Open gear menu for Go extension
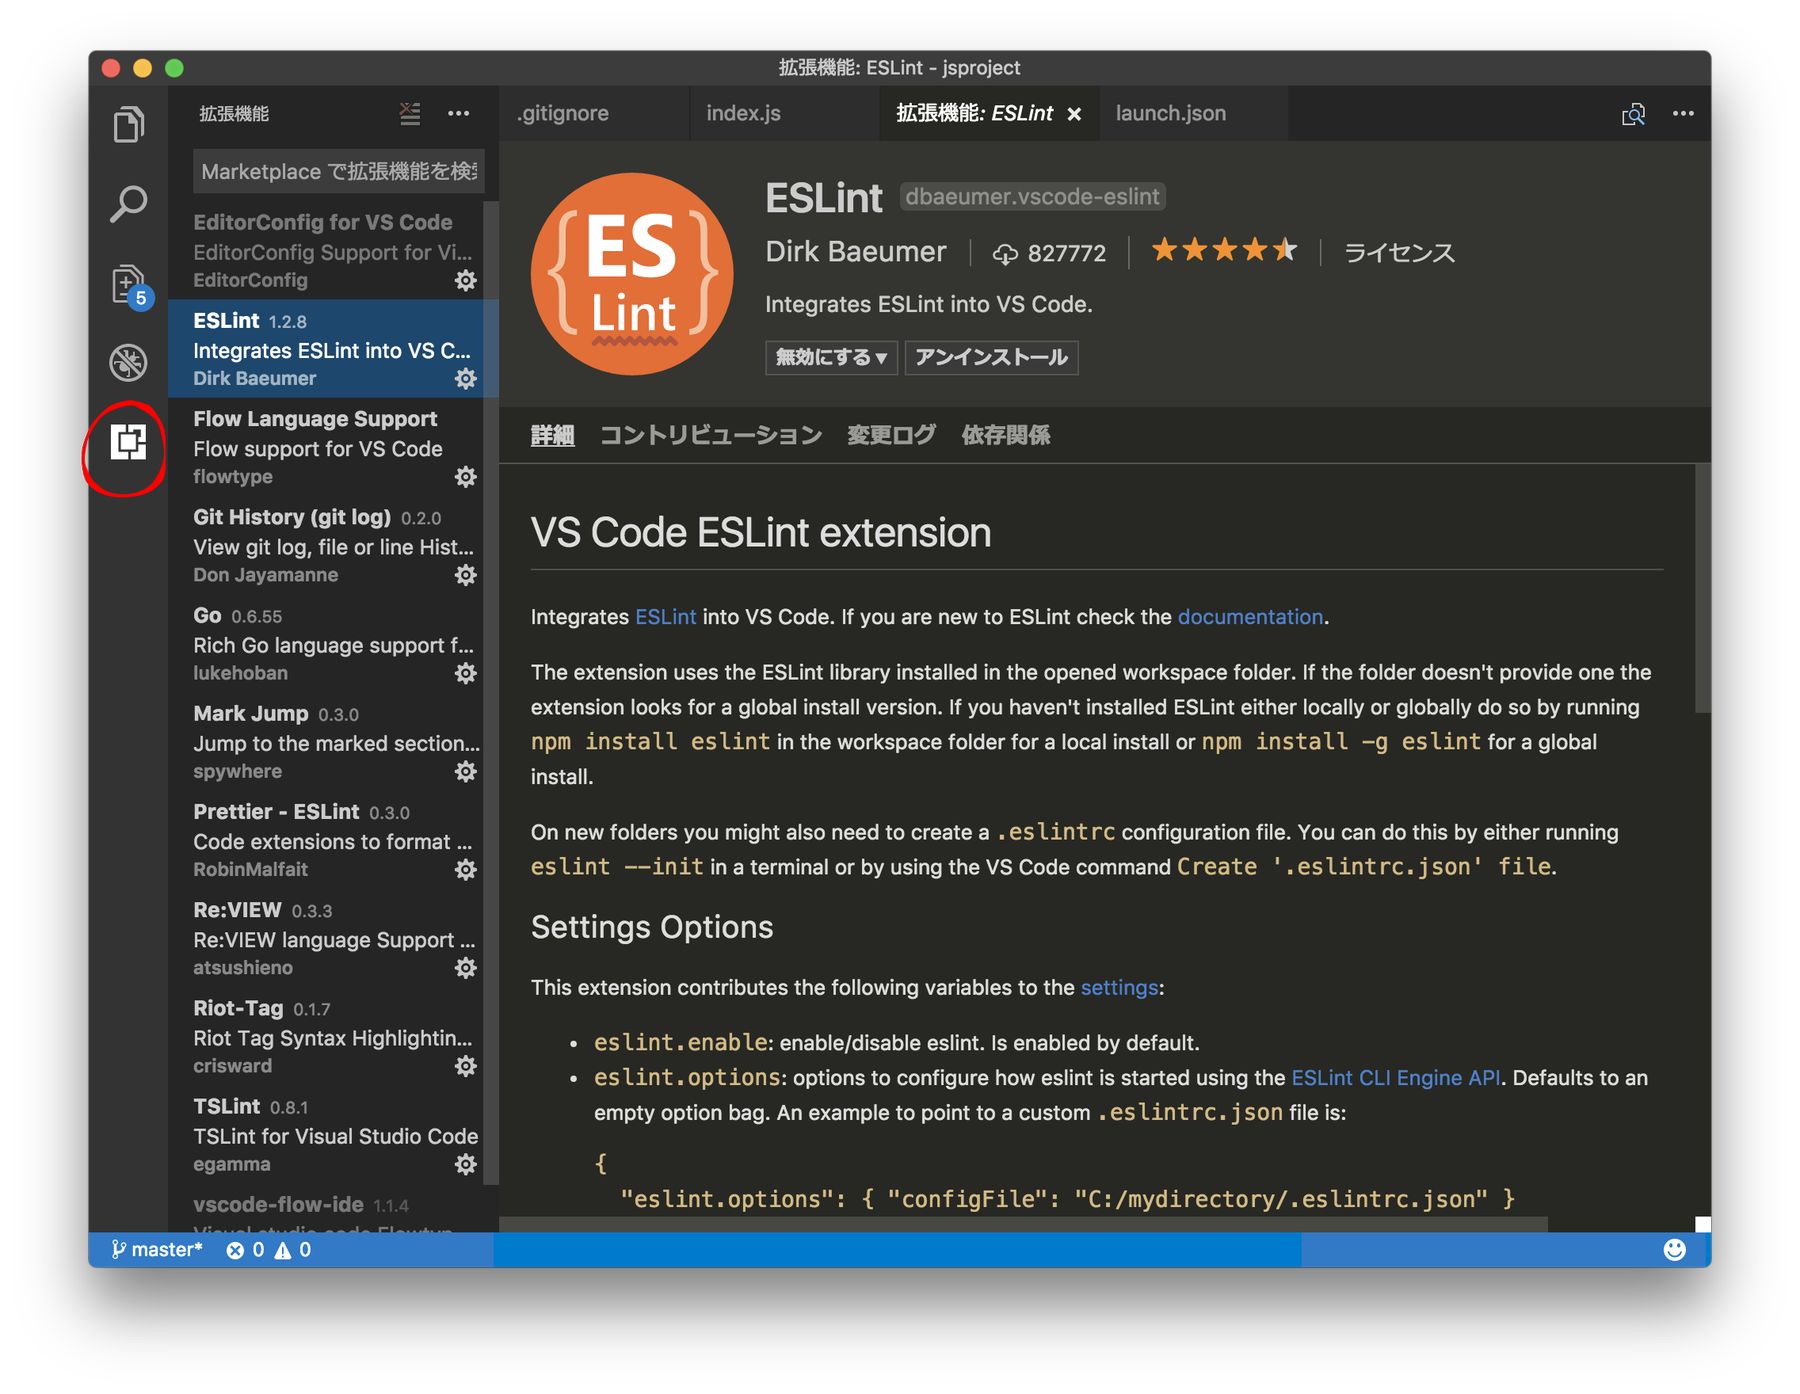This screenshot has height=1394, width=1800. tap(466, 672)
